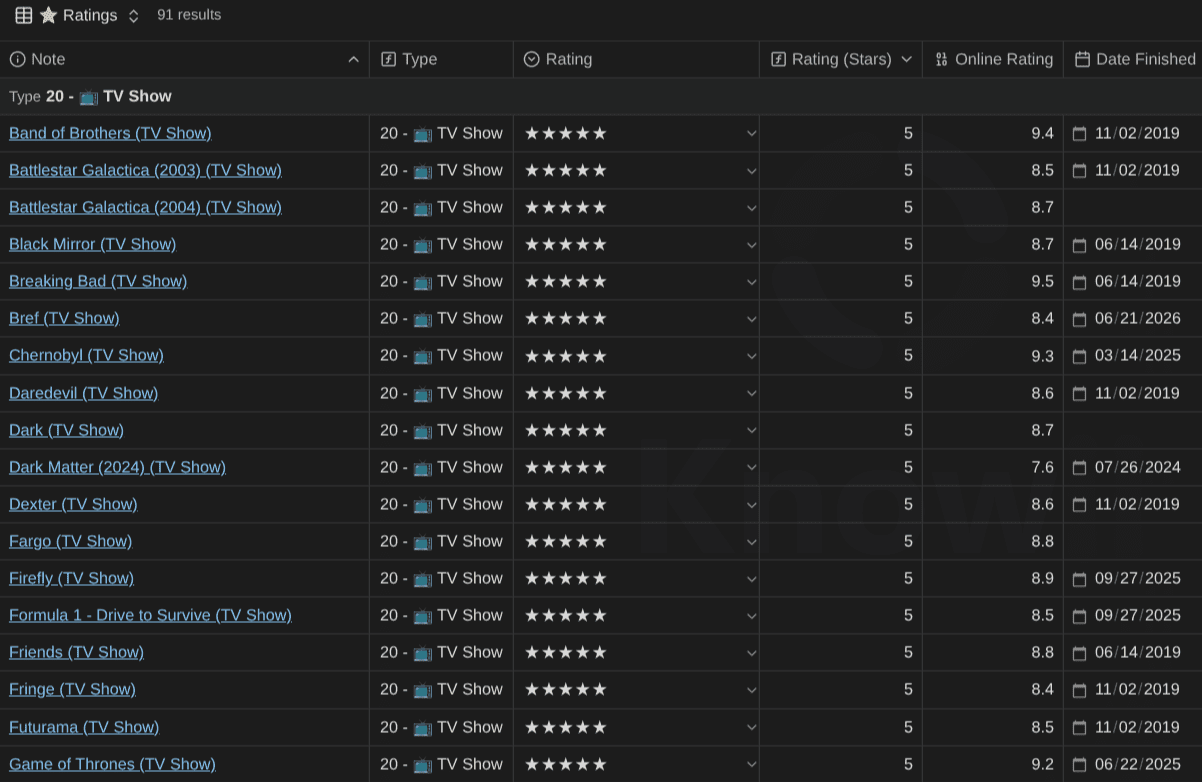Open Dark Matter (2024) (TV Show) note
This screenshot has height=782, width=1202.
pyautogui.click(x=117, y=467)
